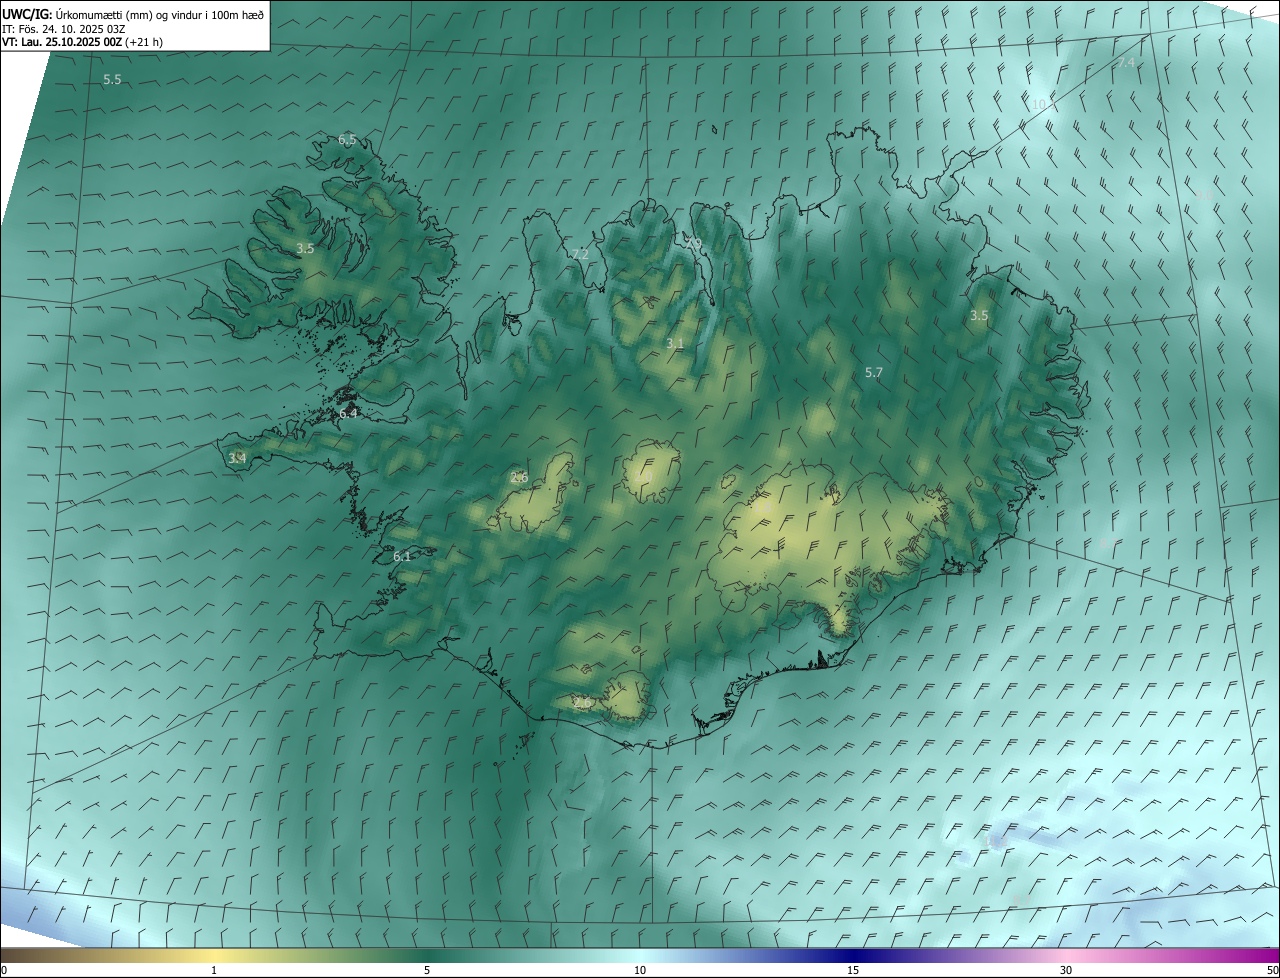
Task: Click the color scale tick labeled 50
Action: (x=1272, y=970)
